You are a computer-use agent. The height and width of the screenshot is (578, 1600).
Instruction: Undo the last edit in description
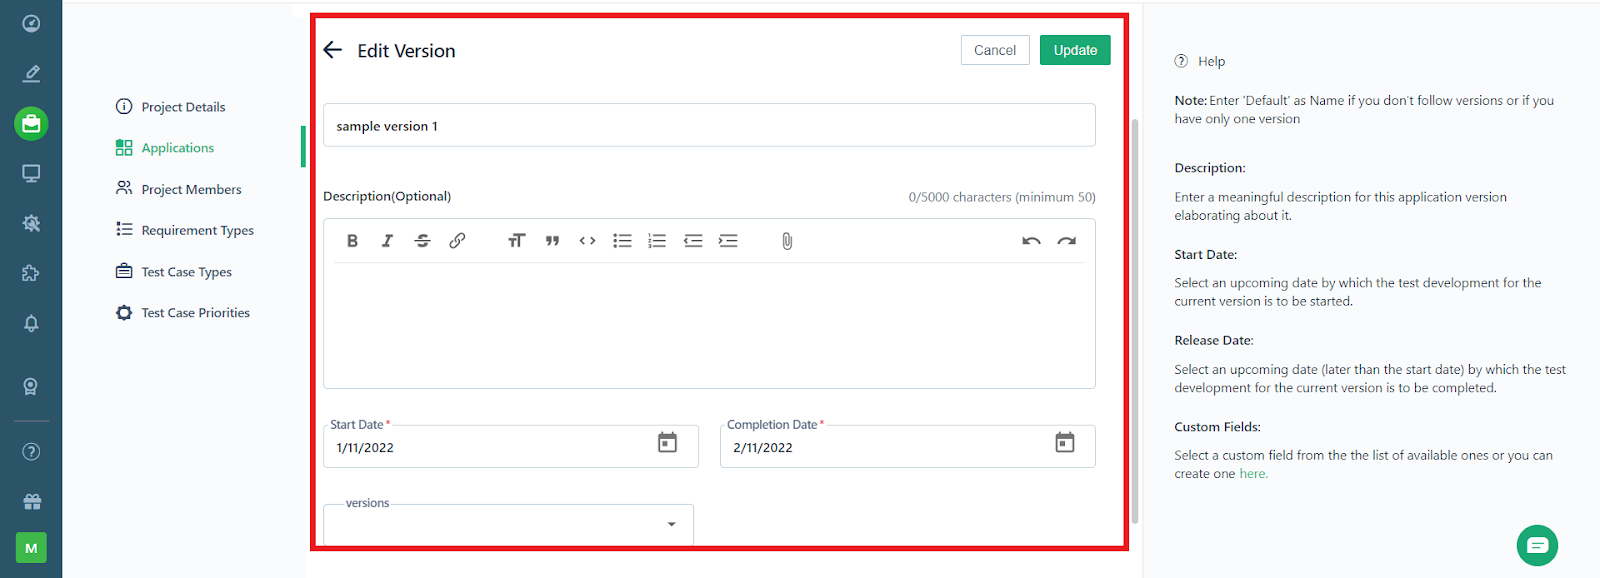(x=1031, y=241)
